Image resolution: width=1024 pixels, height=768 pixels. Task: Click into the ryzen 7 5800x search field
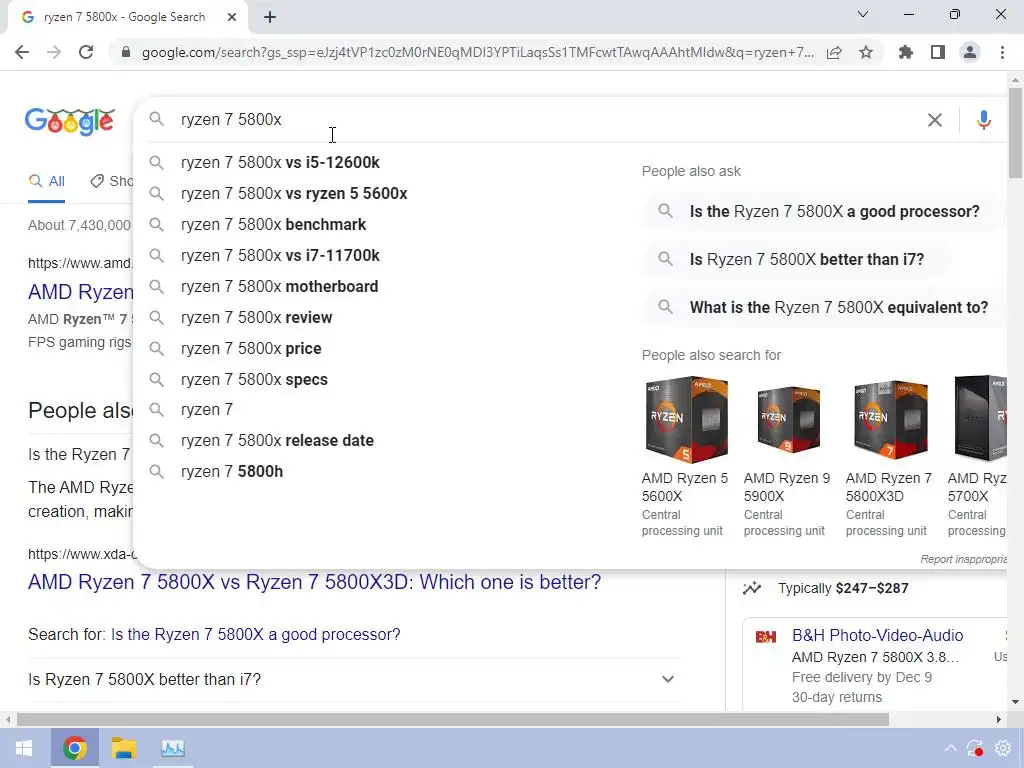pyautogui.click(x=549, y=120)
